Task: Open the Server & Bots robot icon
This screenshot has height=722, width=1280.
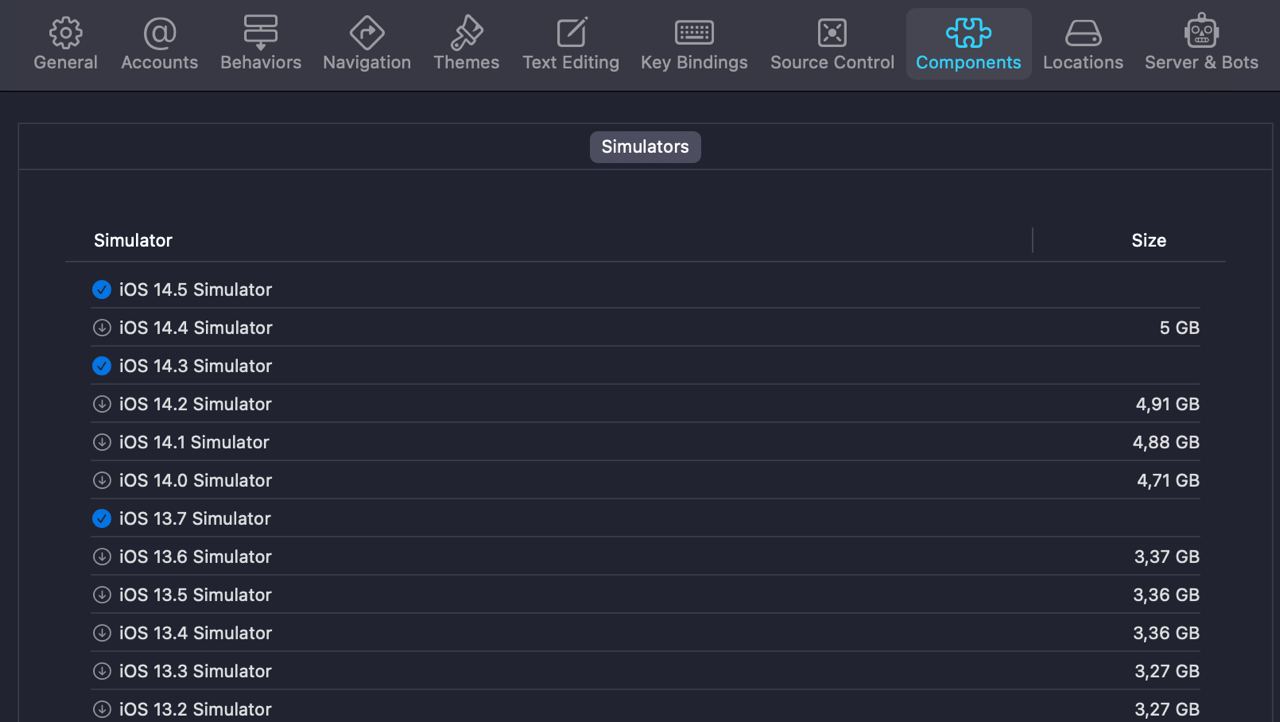Action: 1201,33
